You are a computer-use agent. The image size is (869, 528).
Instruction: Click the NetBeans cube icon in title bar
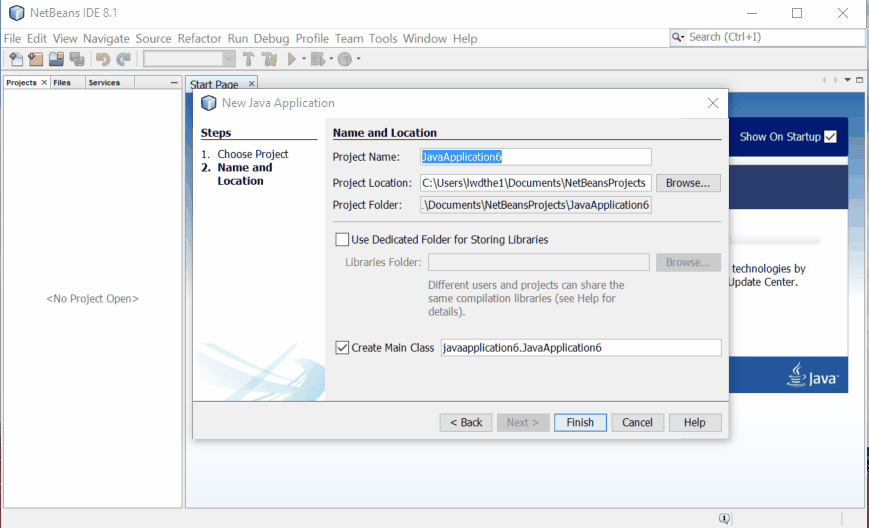pos(17,13)
